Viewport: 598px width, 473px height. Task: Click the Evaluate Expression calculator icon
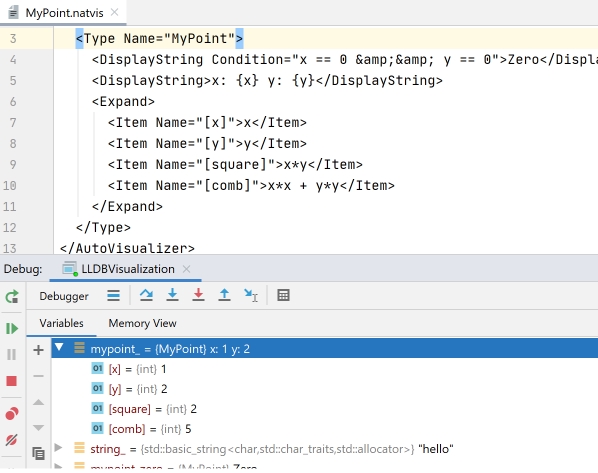[283, 295]
